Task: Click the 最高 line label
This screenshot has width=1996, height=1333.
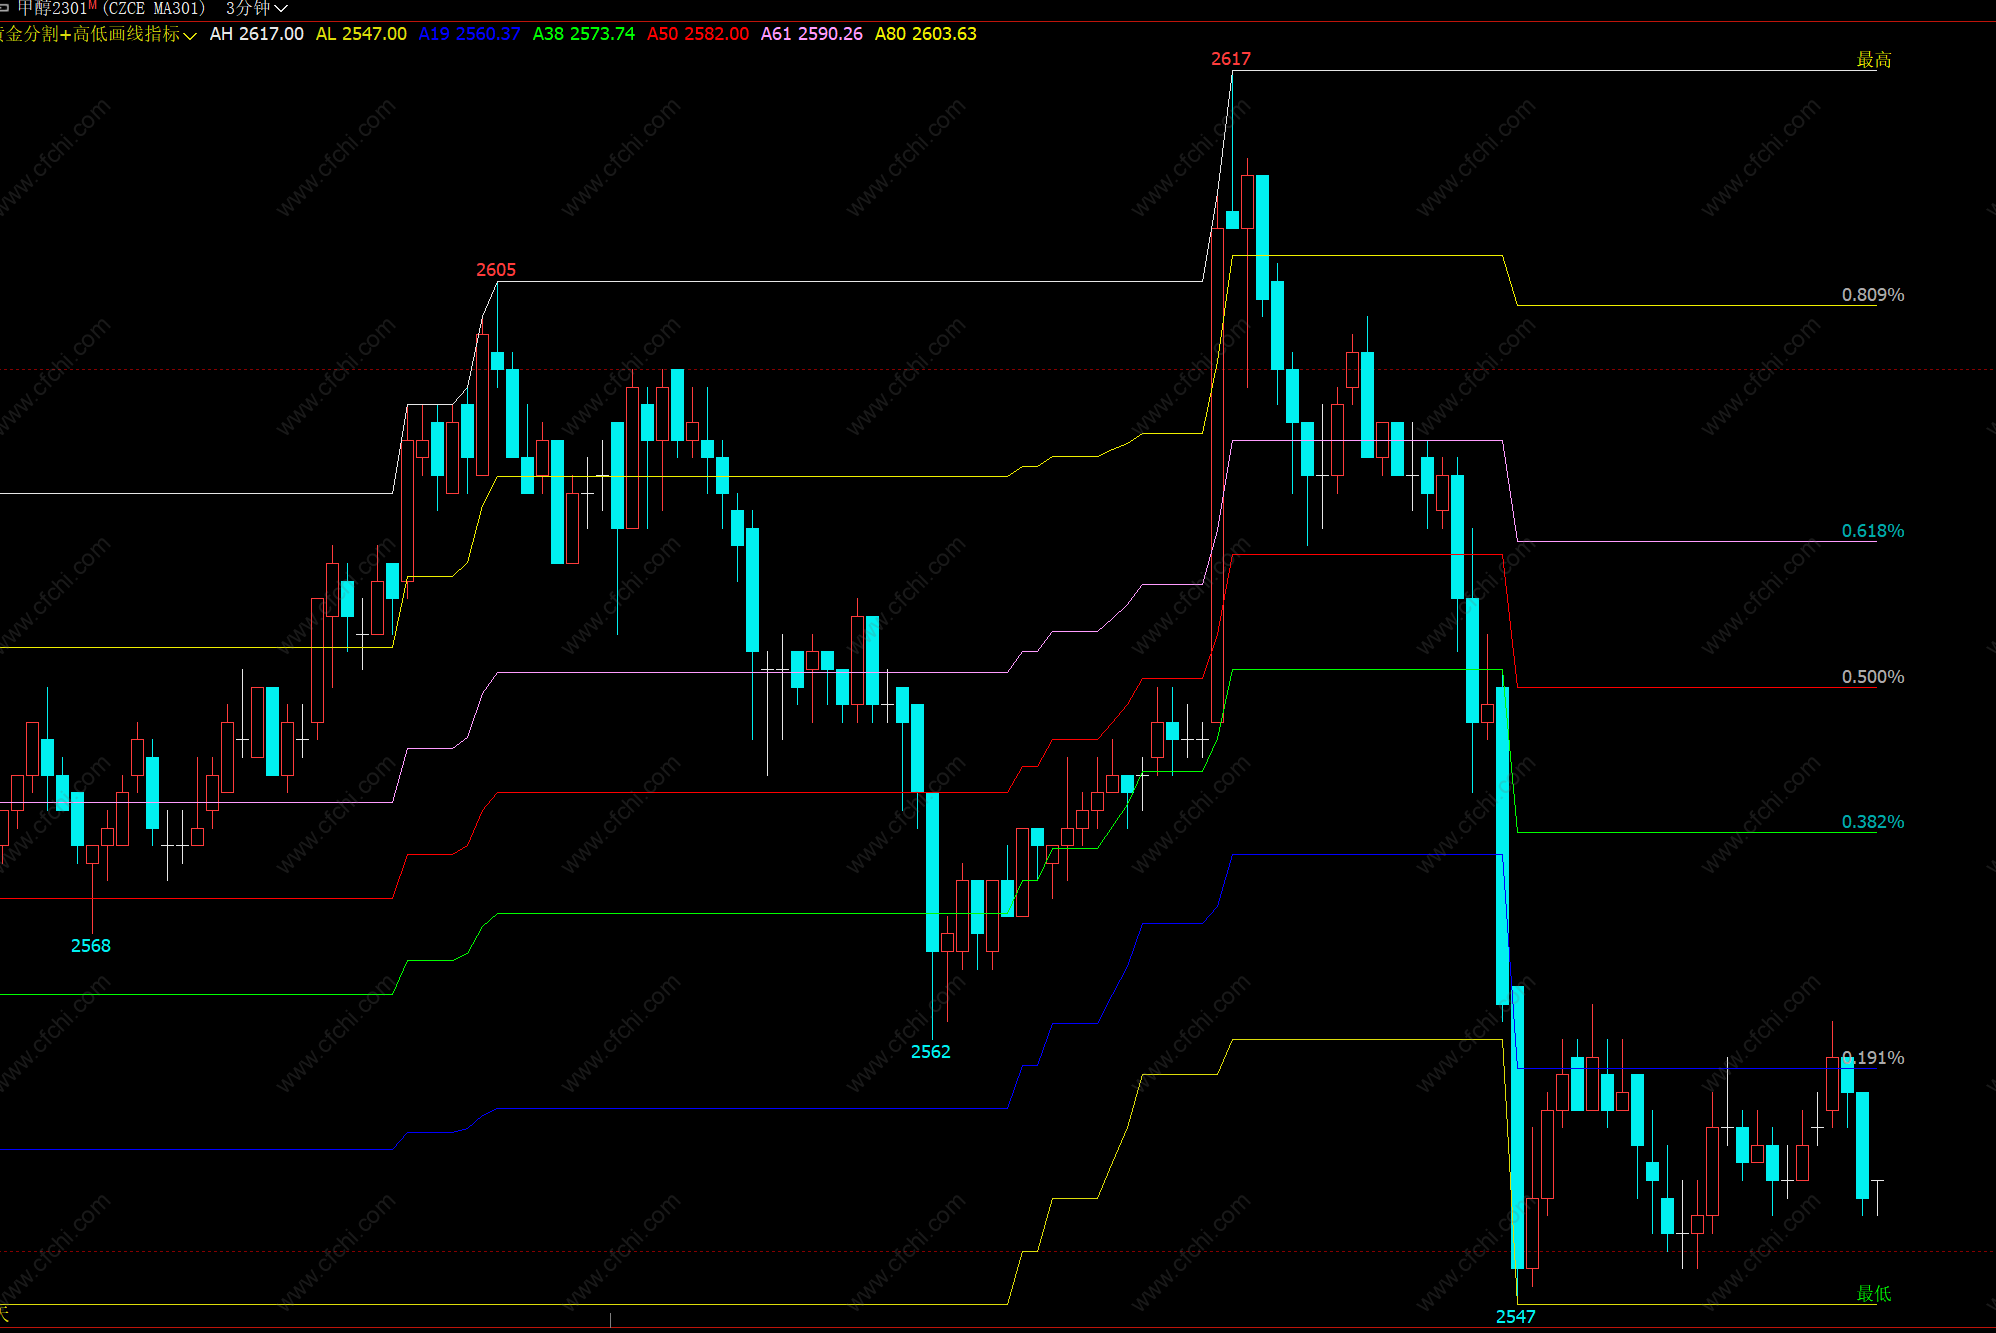Action: (1873, 60)
